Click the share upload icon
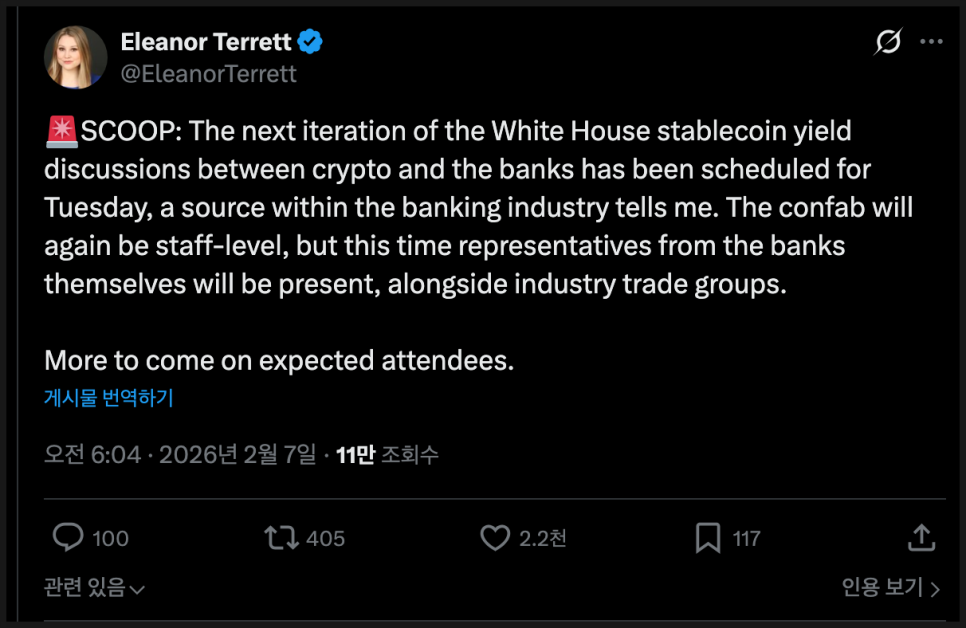This screenshot has width=966, height=628. (x=921, y=537)
